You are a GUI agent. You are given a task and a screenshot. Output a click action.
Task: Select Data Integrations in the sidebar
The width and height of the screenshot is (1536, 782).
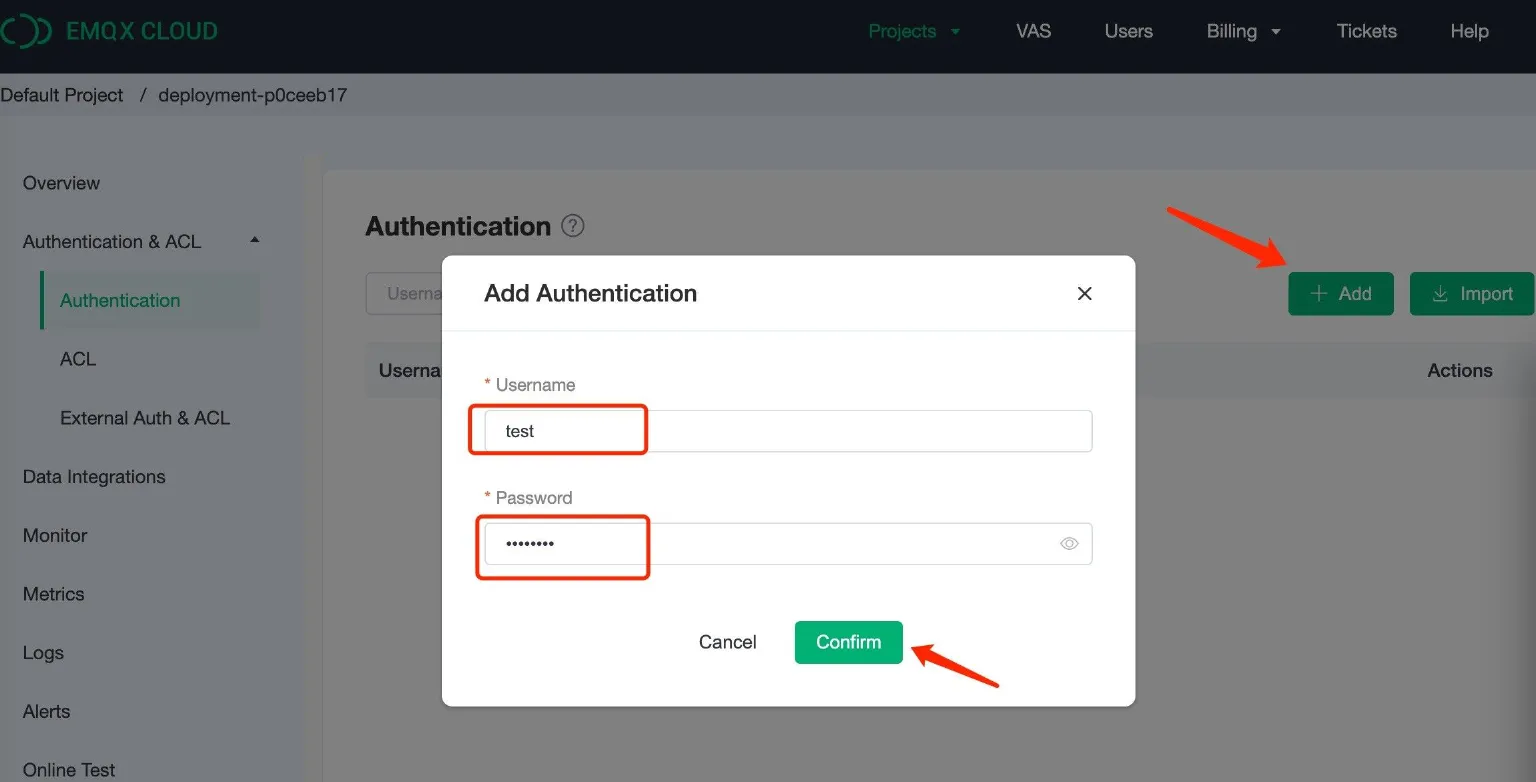[94, 476]
